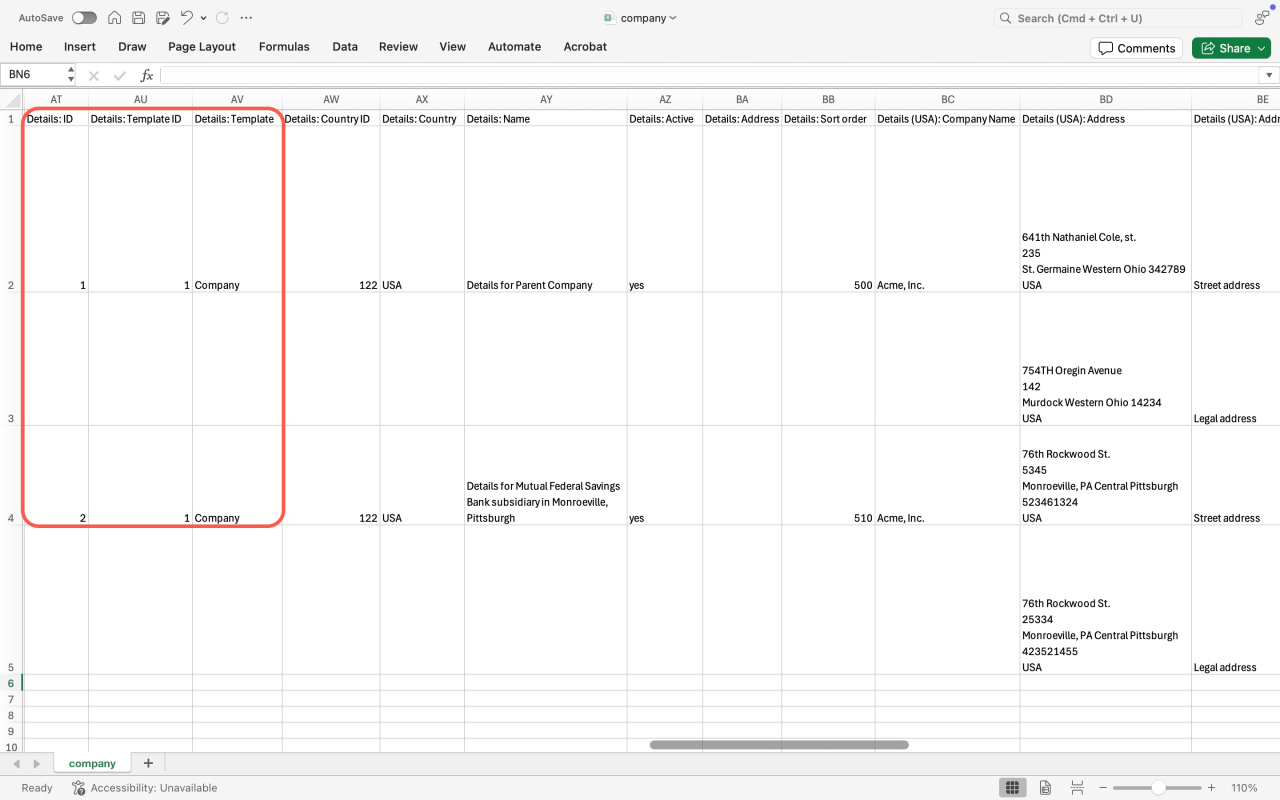Toggle the AutoSave switch
The width and height of the screenshot is (1280, 800).
pos(84,18)
